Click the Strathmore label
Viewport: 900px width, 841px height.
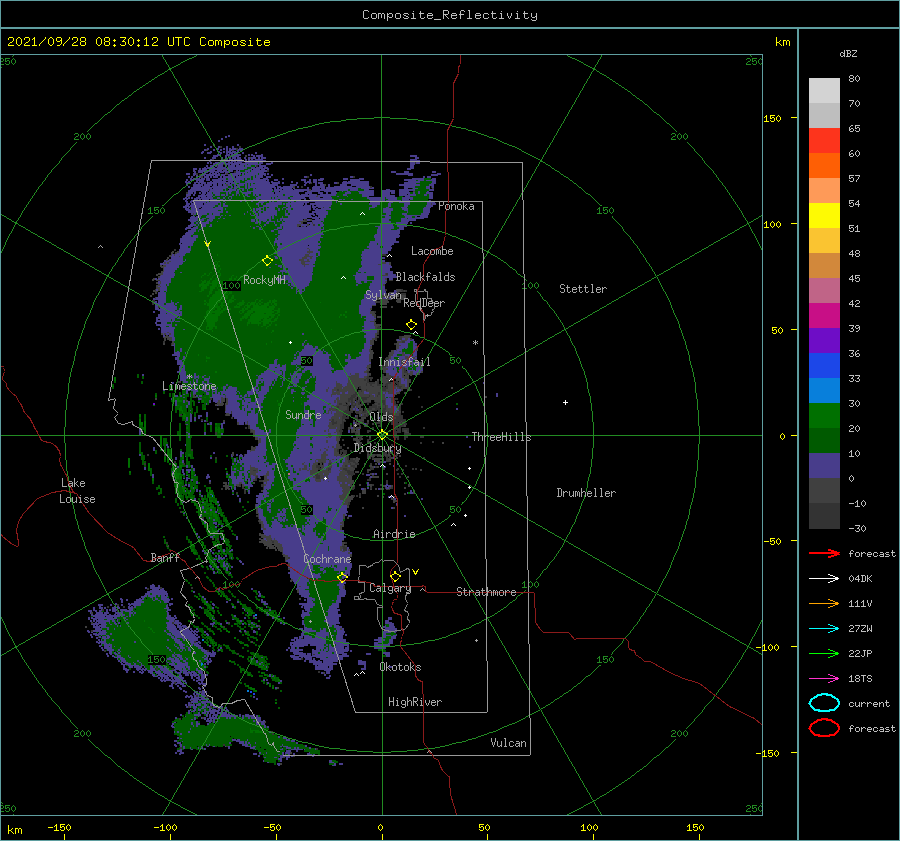pos(486,592)
